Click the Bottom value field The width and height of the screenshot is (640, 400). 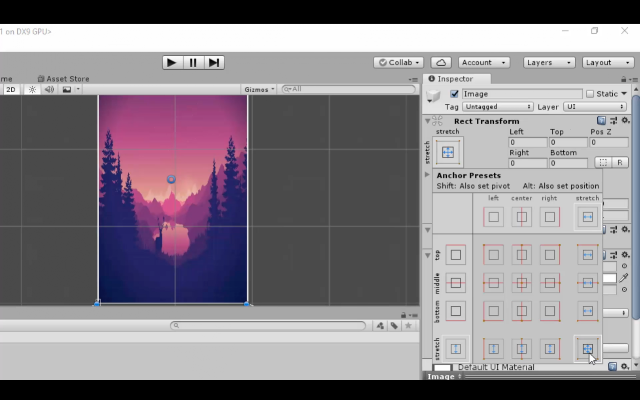(568, 163)
